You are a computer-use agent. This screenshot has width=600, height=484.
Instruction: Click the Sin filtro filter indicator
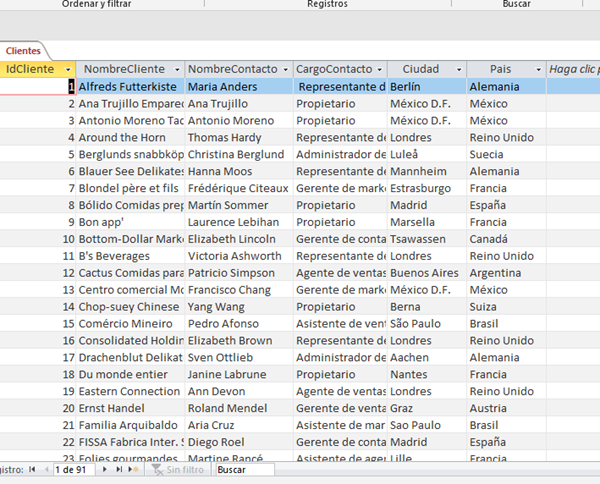pyautogui.click(x=178, y=469)
